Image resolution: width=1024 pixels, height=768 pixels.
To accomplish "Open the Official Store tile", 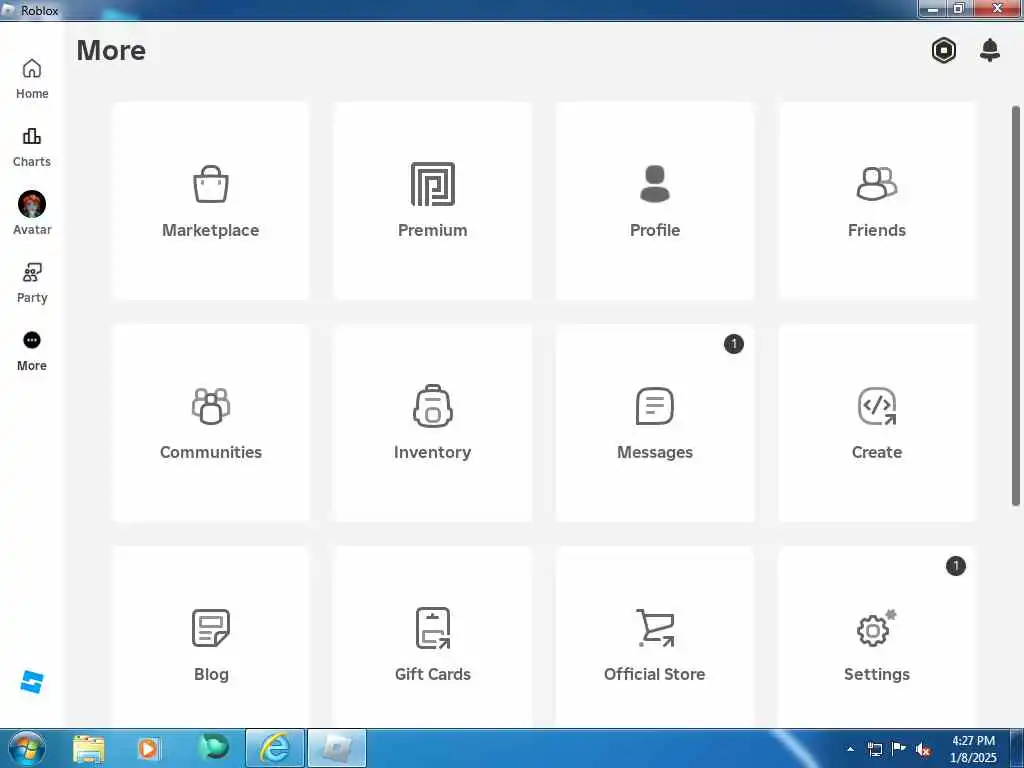I will tap(654, 637).
